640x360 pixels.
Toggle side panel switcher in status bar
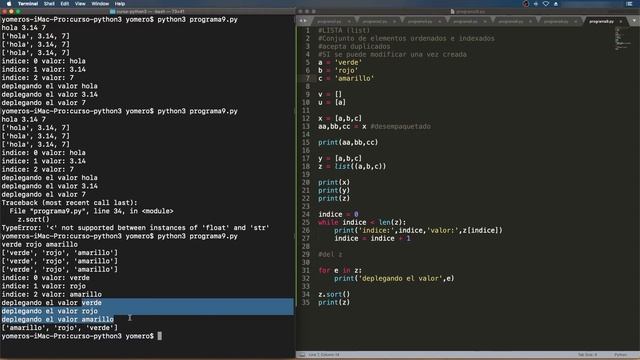coord(302,355)
